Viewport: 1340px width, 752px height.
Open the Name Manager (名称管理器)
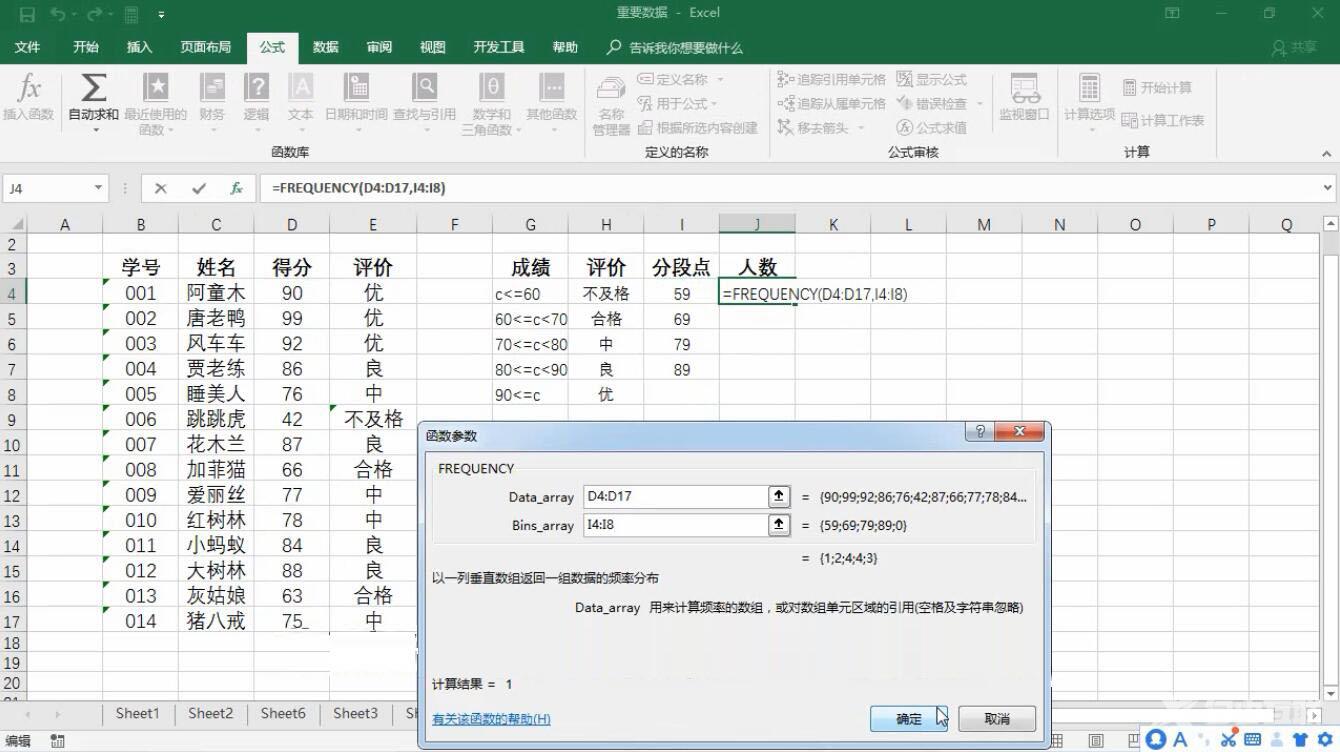611,105
